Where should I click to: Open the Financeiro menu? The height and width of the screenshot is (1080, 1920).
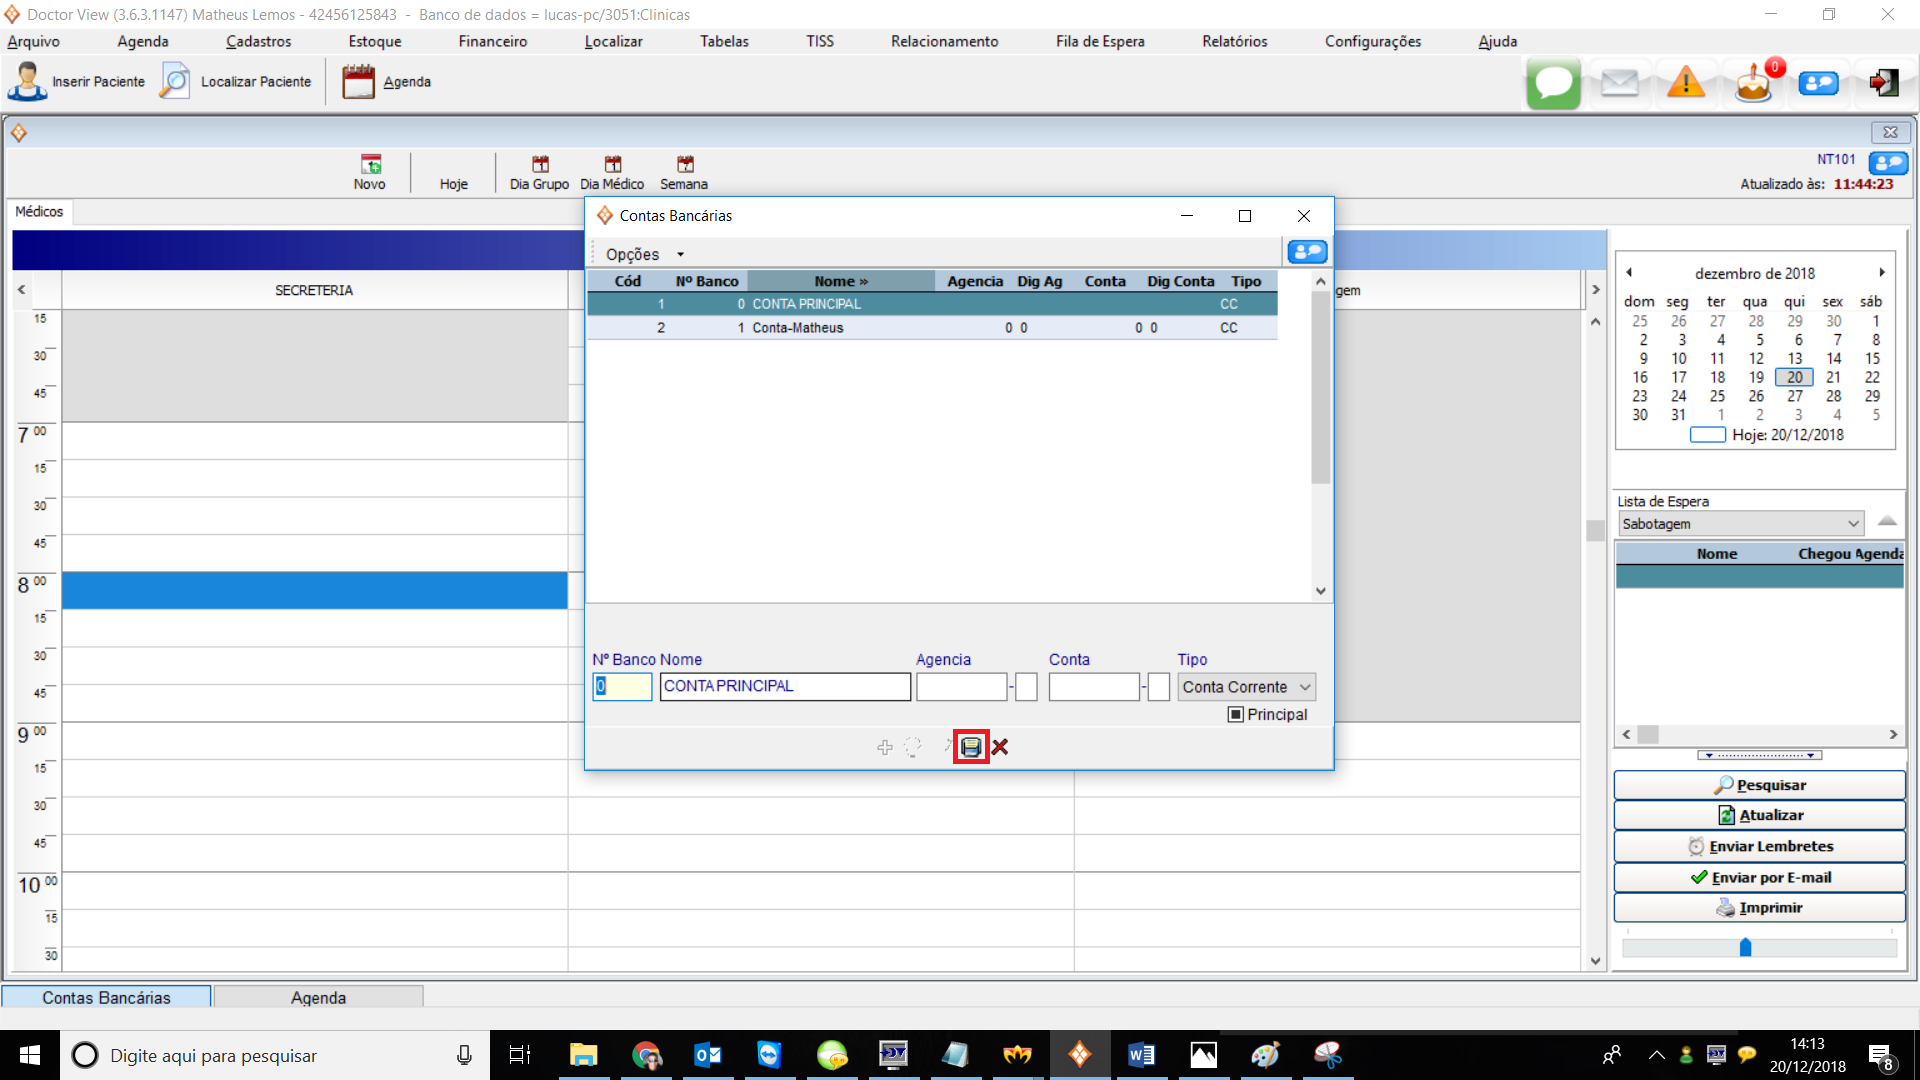492,41
